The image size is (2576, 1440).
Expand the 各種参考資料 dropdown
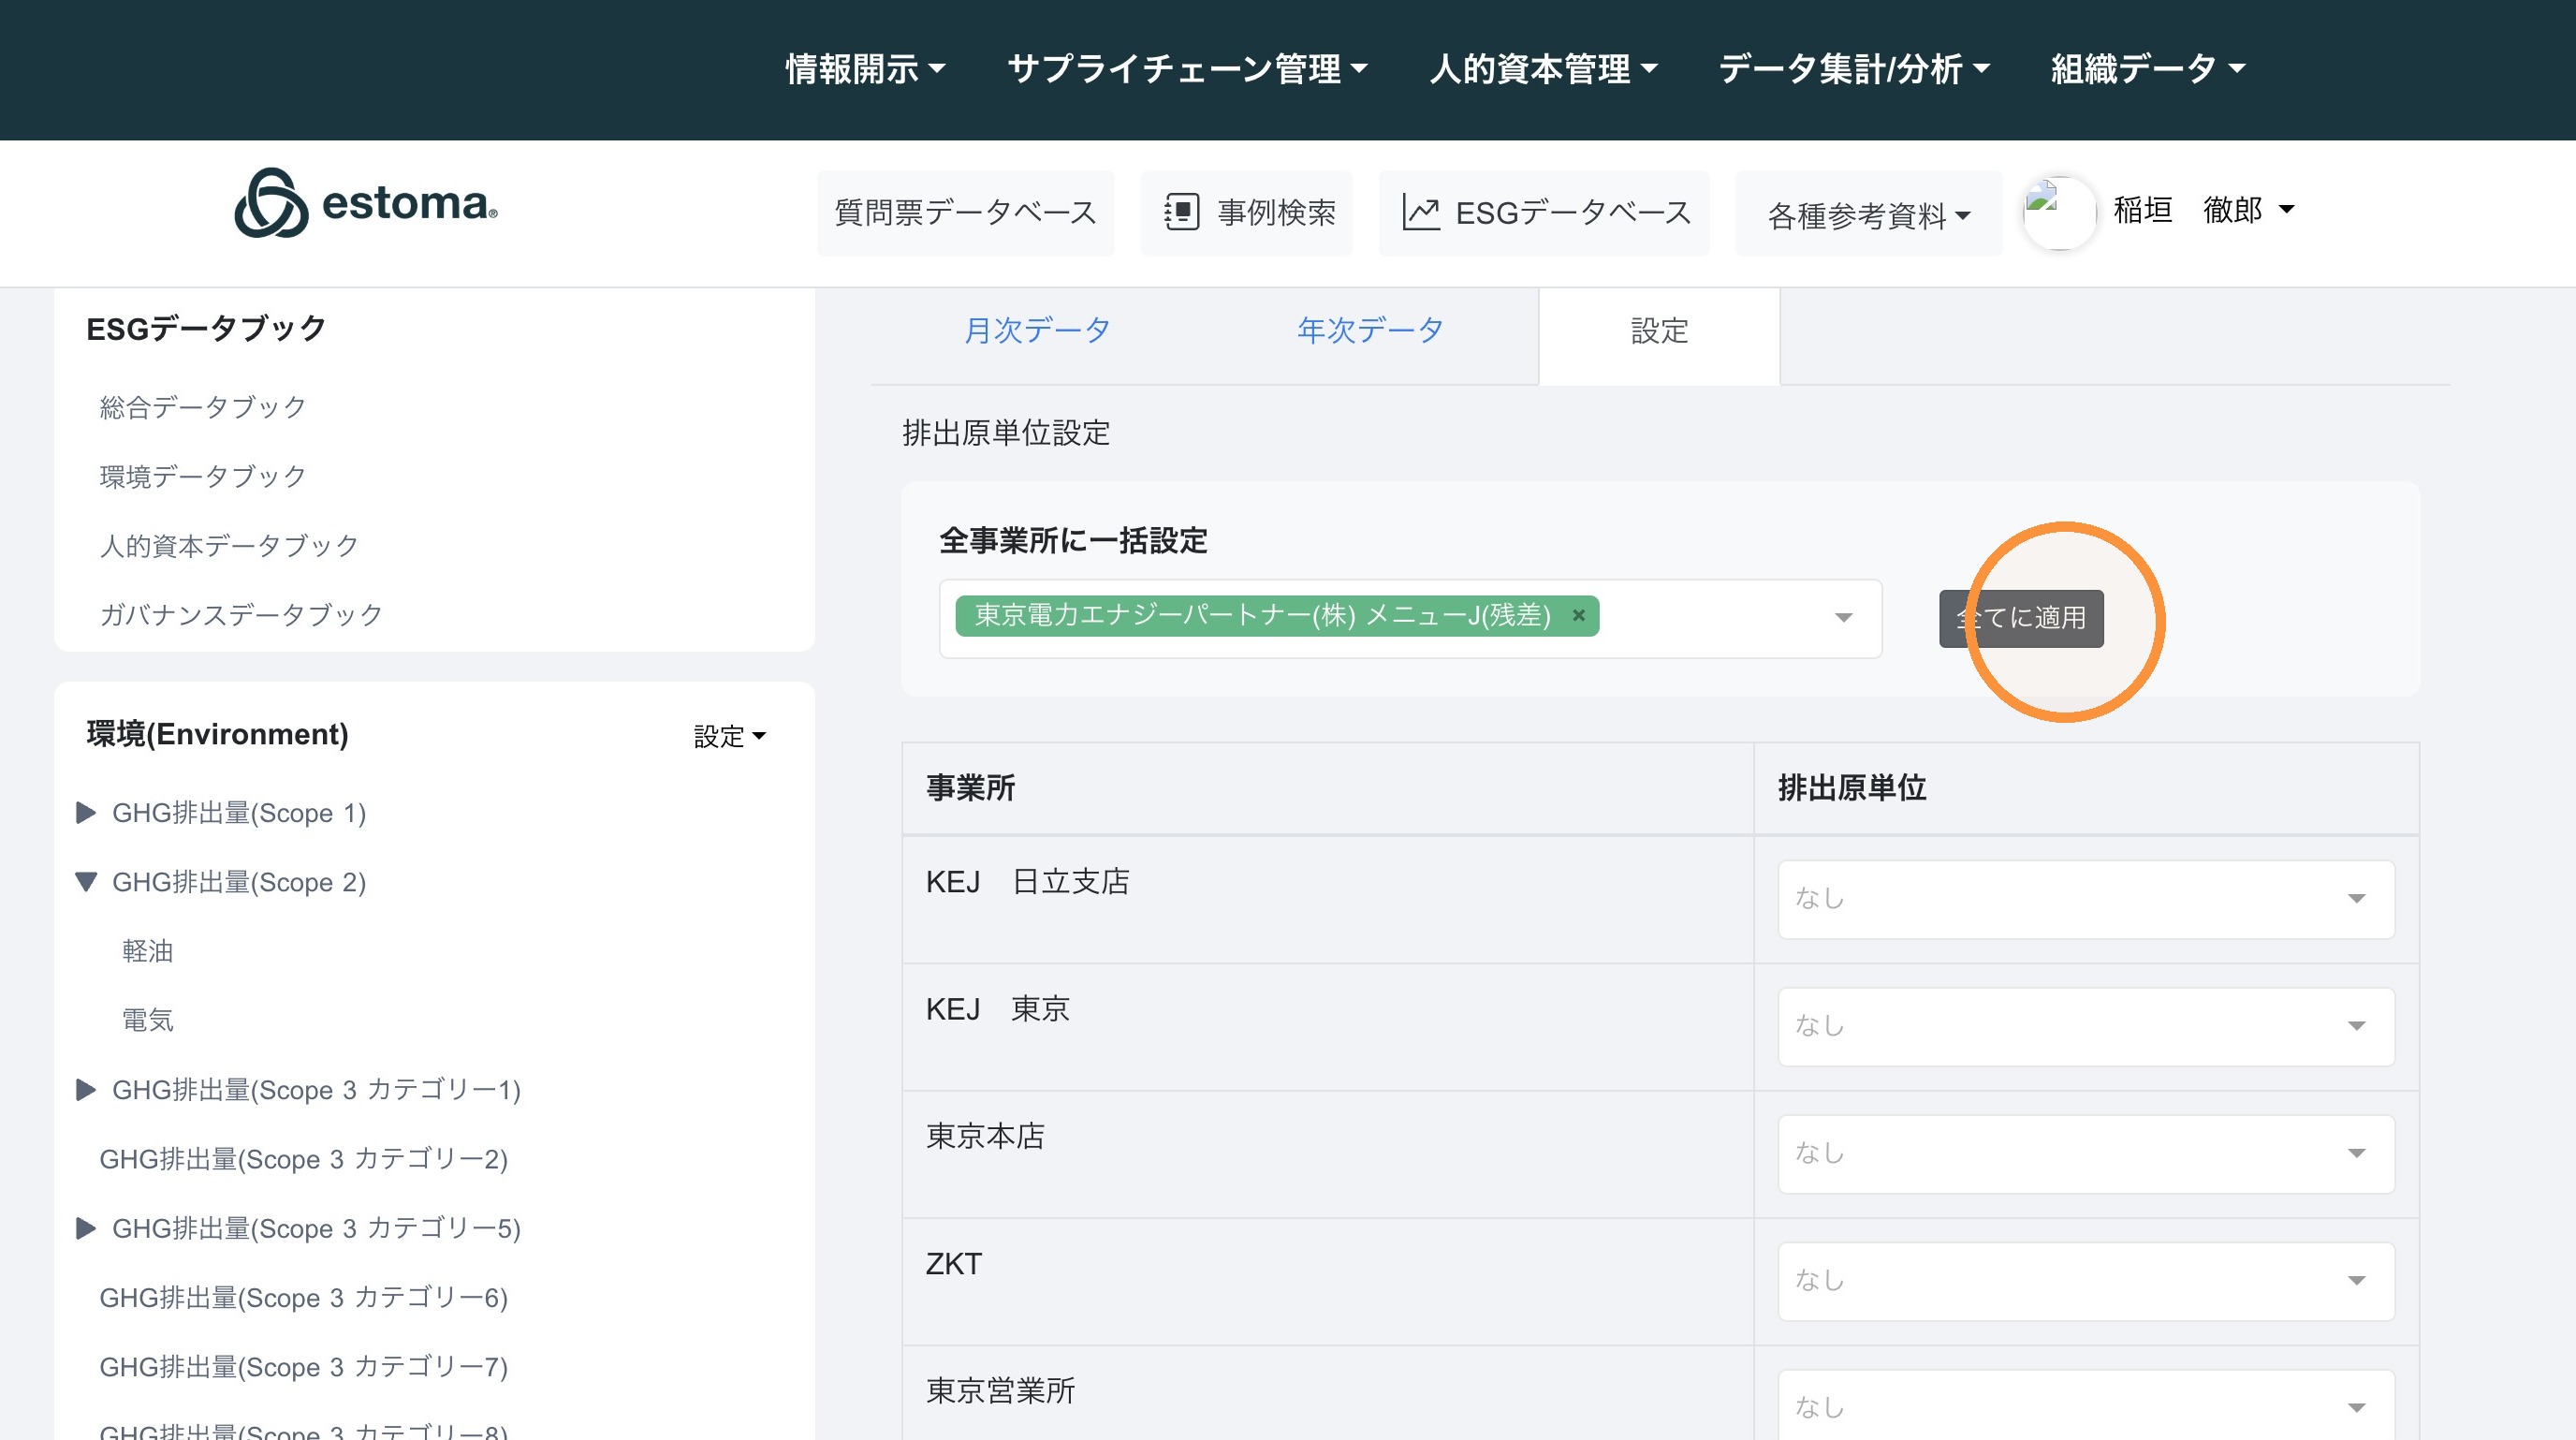click(x=1868, y=214)
